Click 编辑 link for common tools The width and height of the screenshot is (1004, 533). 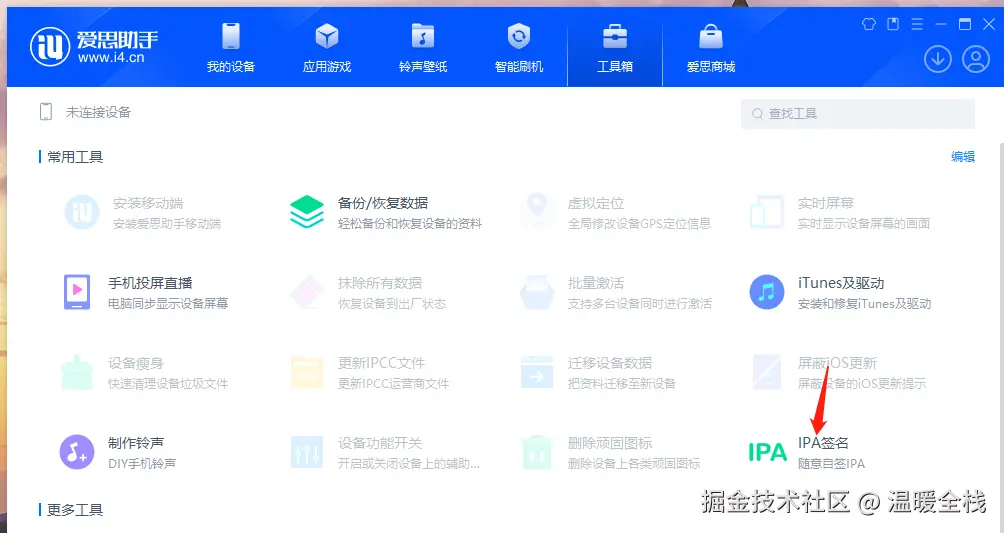[x=962, y=156]
